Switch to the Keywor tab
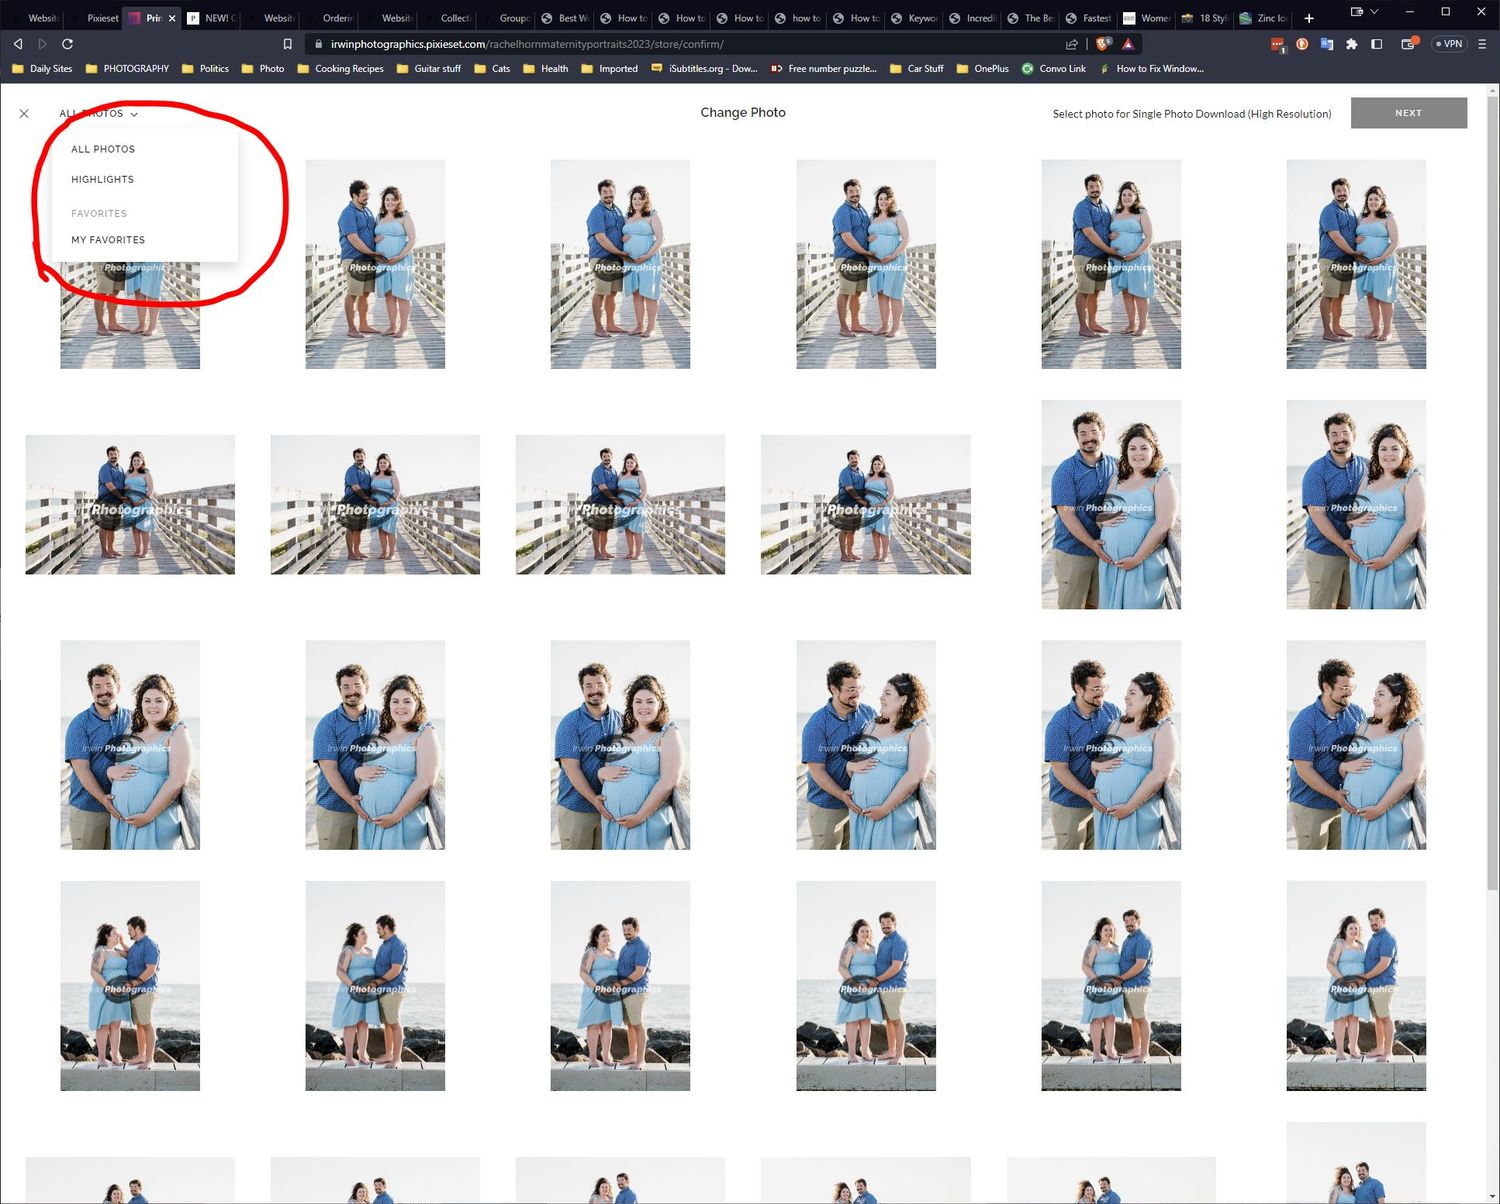The image size is (1500, 1204). point(914,18)
